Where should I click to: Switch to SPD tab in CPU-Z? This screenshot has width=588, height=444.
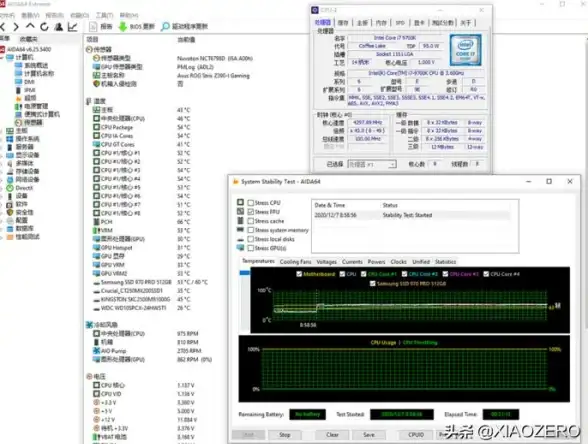click(400, 23)
